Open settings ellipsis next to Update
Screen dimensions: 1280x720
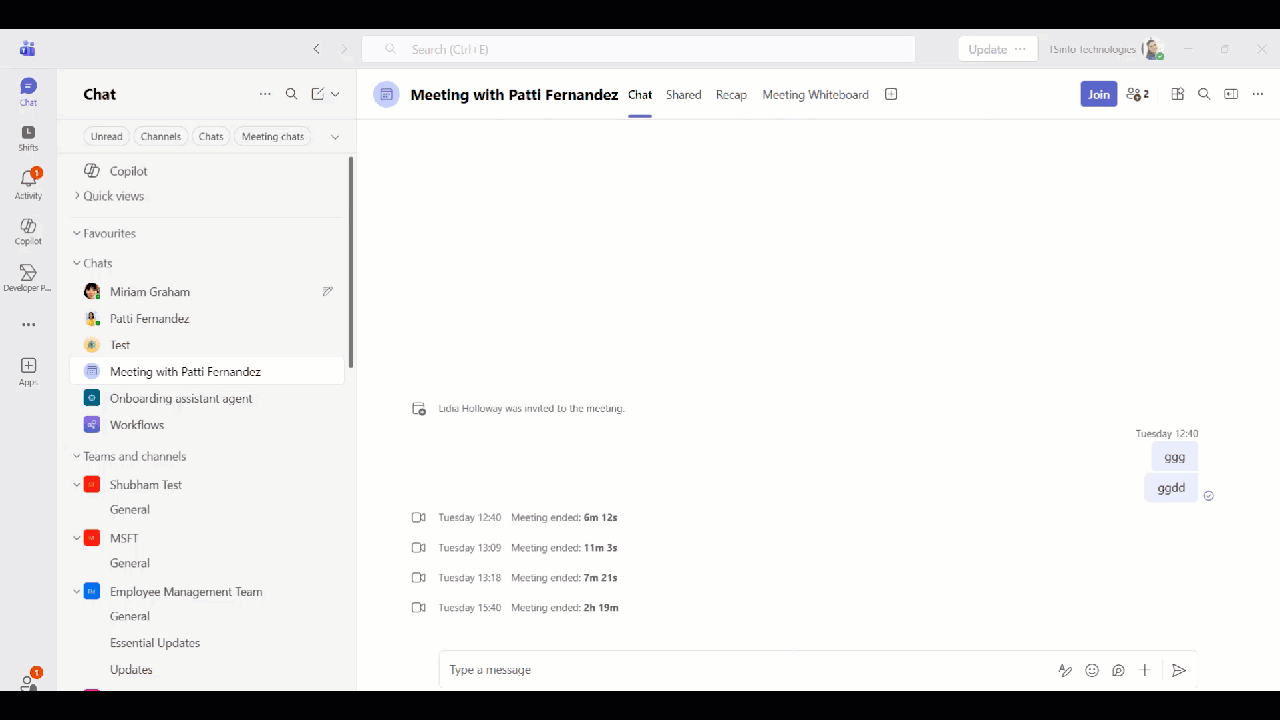[x=1020, y=49]
